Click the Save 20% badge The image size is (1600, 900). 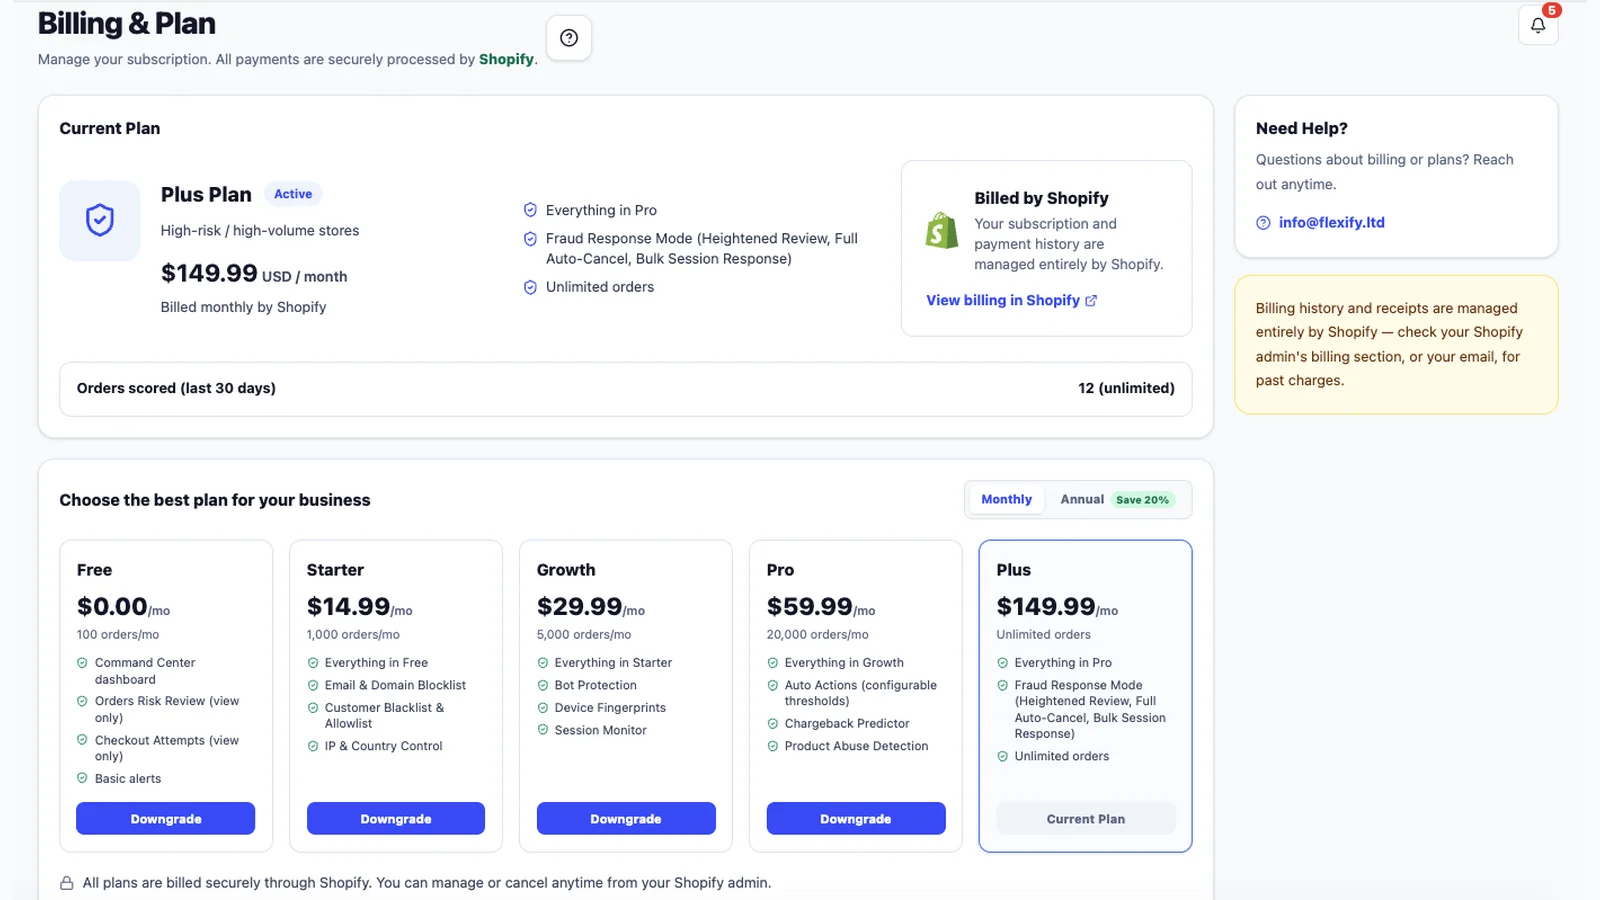(1142, 500)
